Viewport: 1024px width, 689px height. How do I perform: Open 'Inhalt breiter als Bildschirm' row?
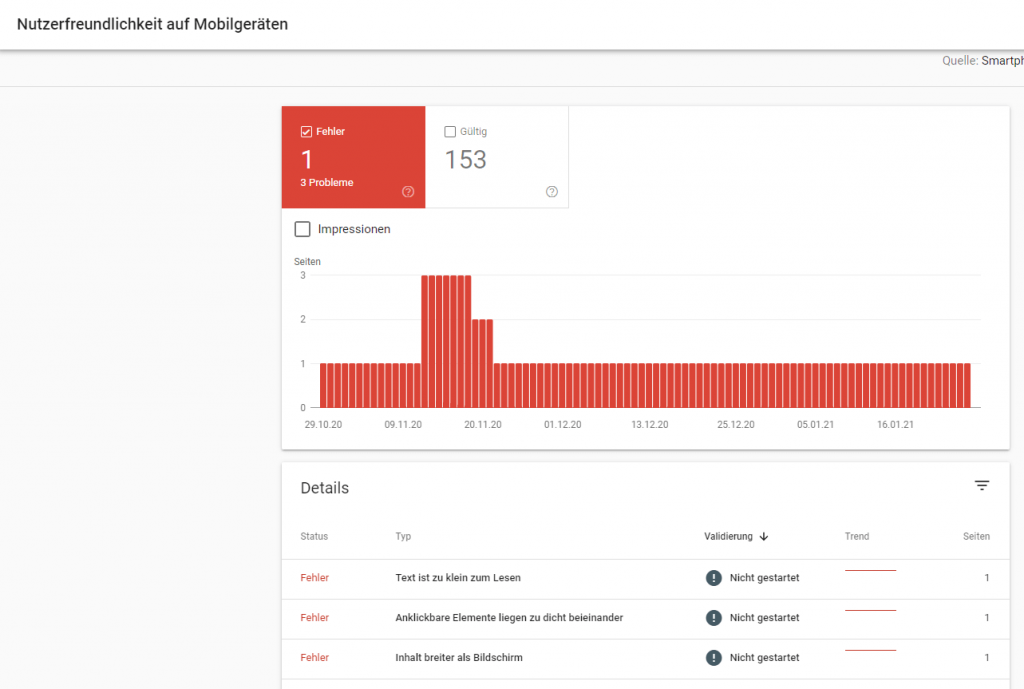645,659
